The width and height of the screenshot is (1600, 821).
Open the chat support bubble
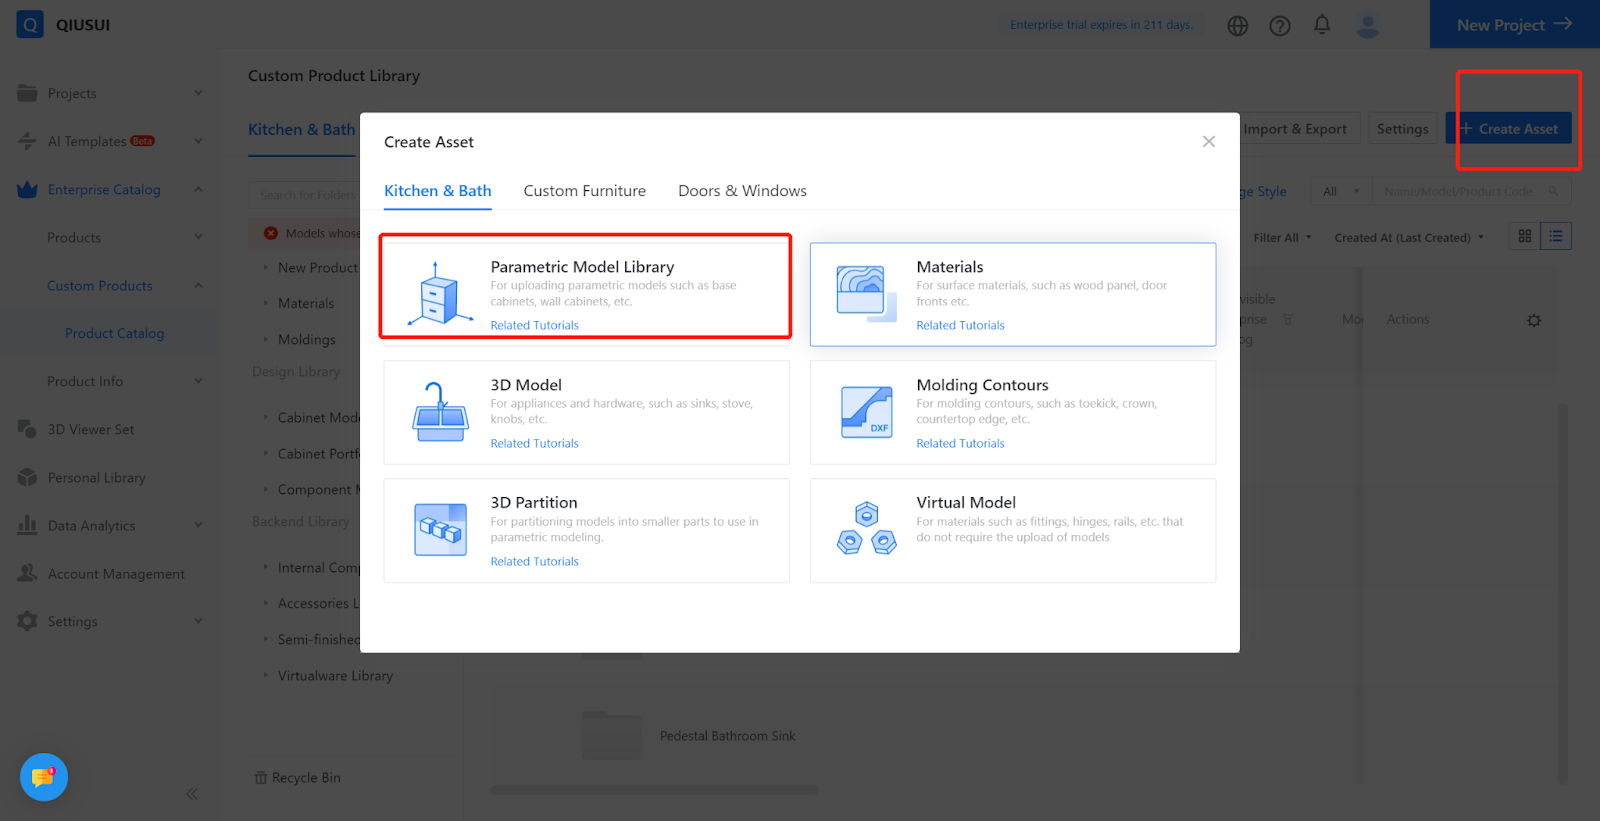(44, 777)
